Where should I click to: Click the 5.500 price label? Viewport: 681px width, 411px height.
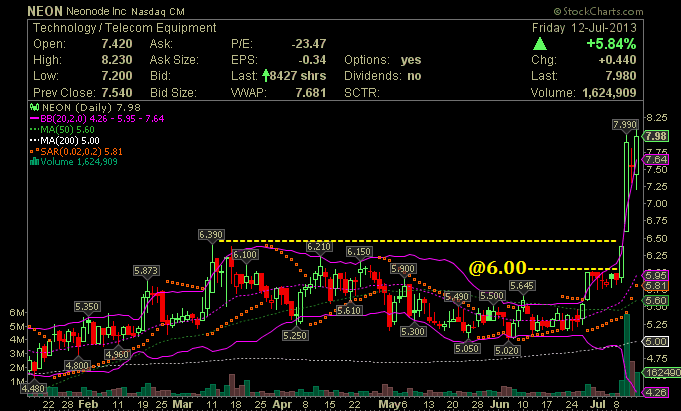coord(492,296)
